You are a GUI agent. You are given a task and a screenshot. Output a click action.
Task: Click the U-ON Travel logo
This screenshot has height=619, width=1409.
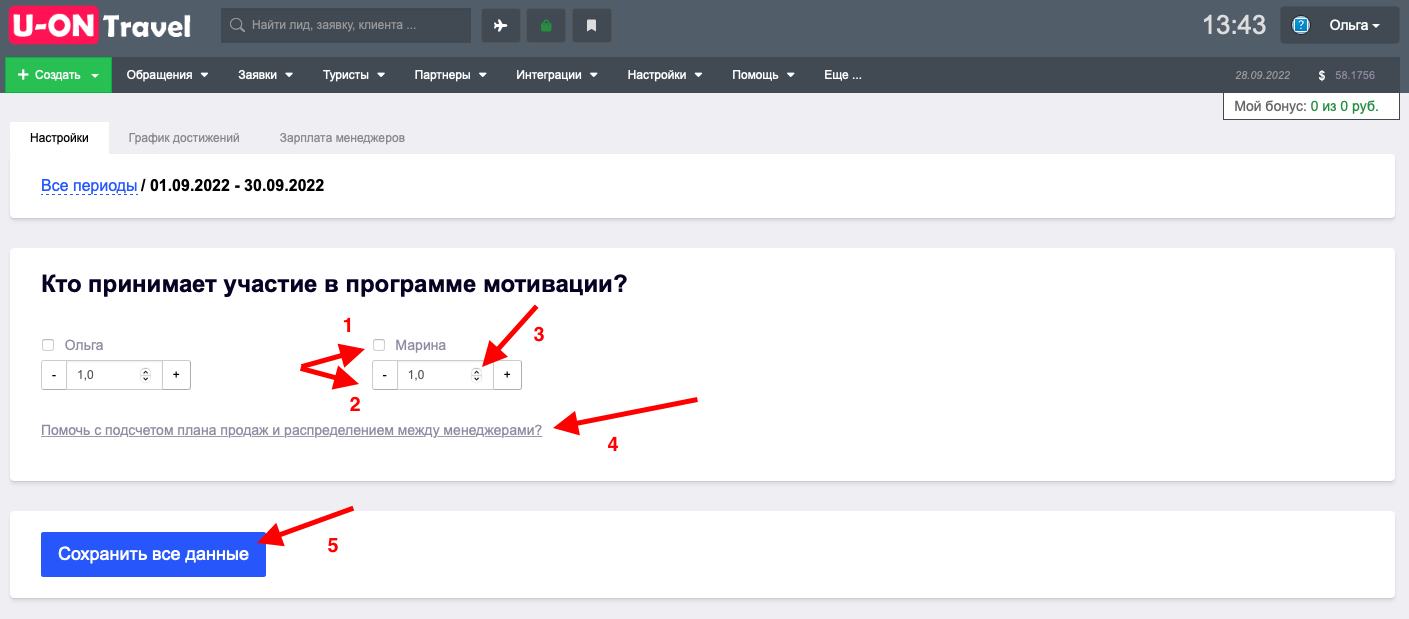point(100,25)
